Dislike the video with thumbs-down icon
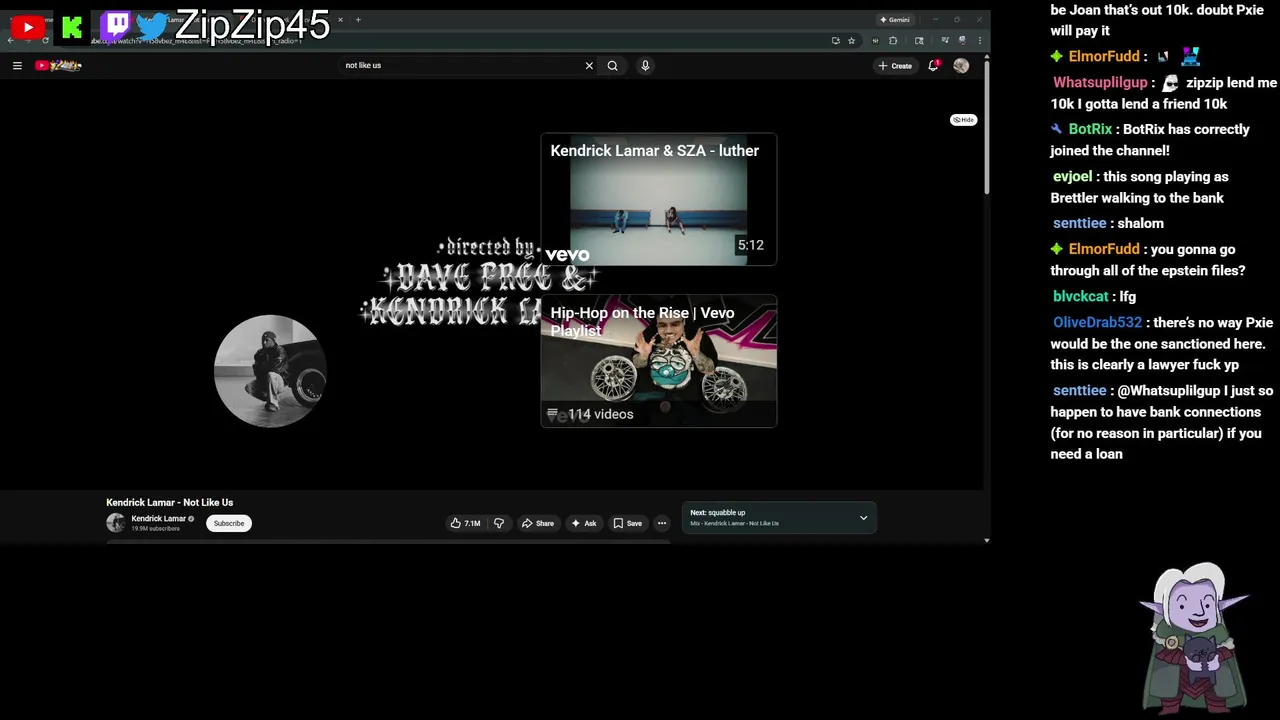Image resolution: width=1280 pixels, height=720 pixels. pyautogui.click(x=499, y=523)
